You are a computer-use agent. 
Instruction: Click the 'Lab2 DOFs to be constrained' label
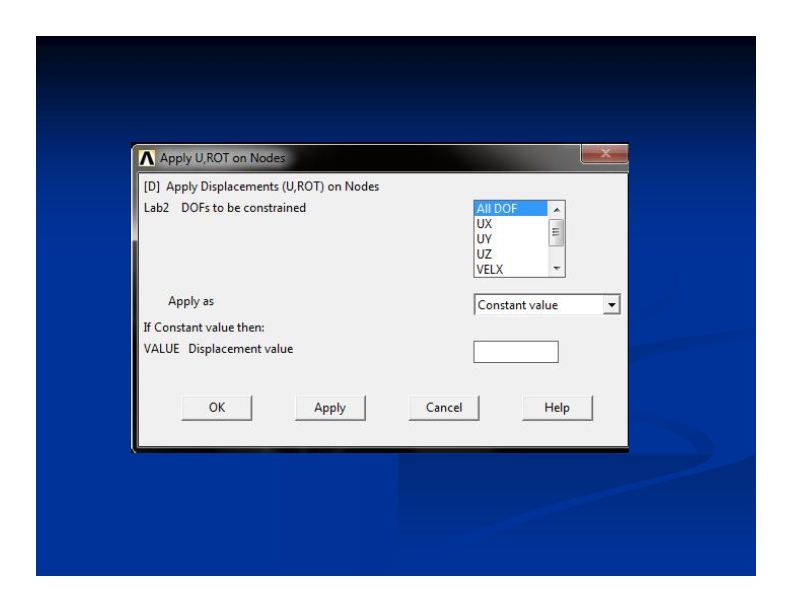point(225,208)
